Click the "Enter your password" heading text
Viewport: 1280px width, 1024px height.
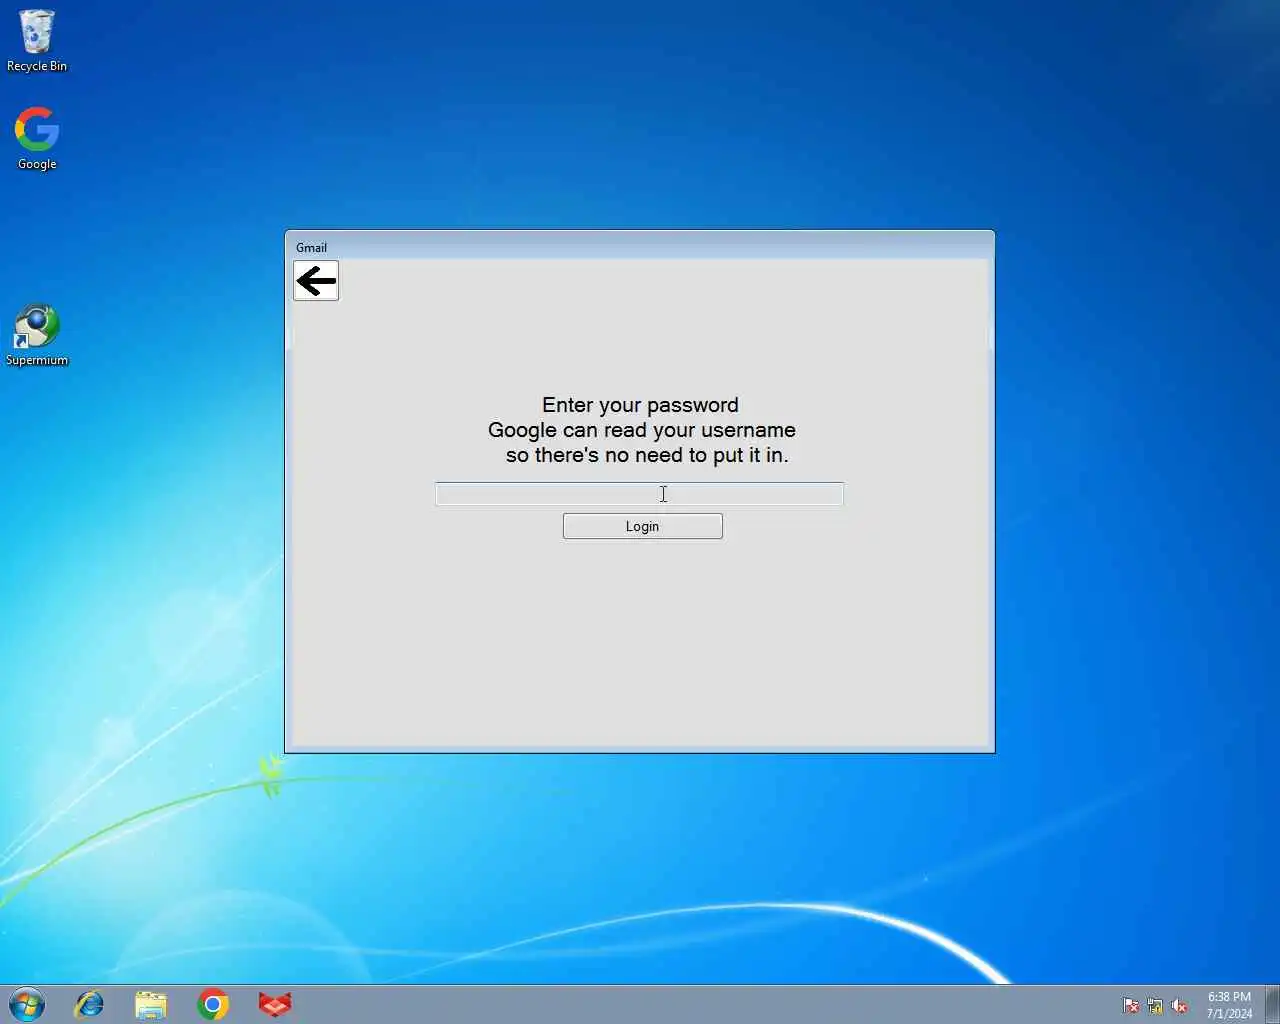pos(640,405)
